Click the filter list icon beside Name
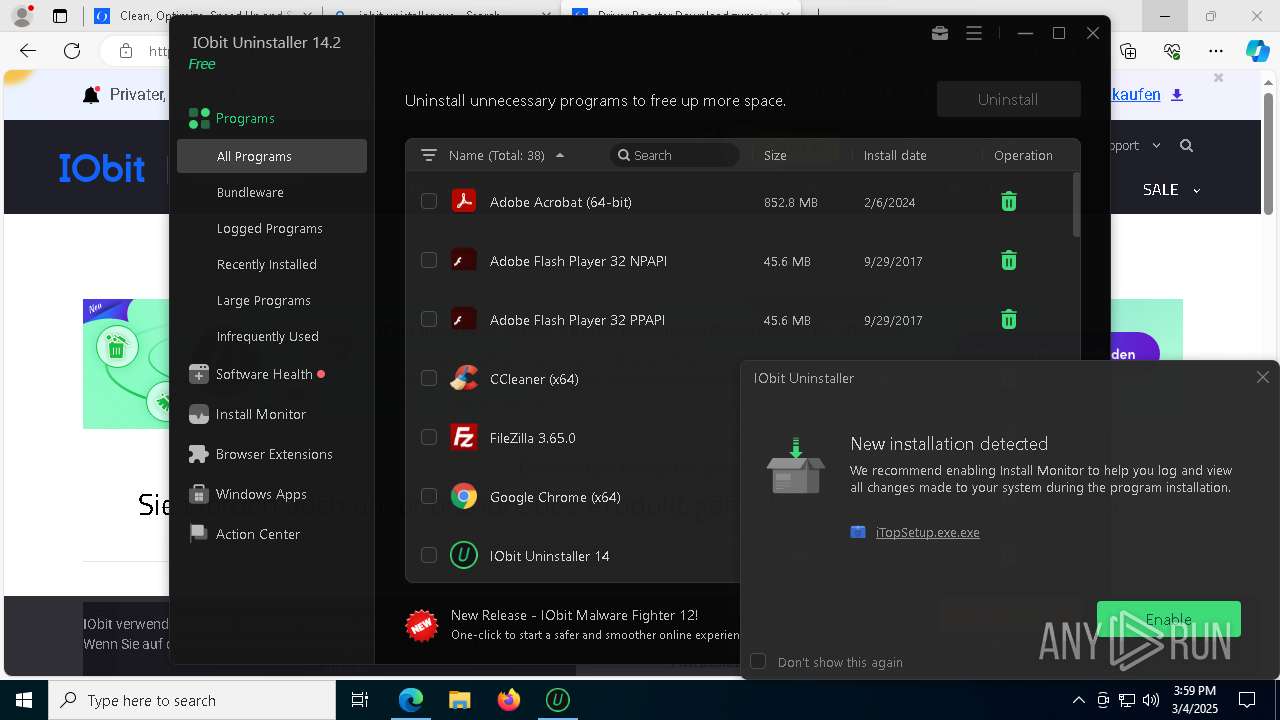The height and width of the screenshot is (720, 1280). (x=429, y=155)
